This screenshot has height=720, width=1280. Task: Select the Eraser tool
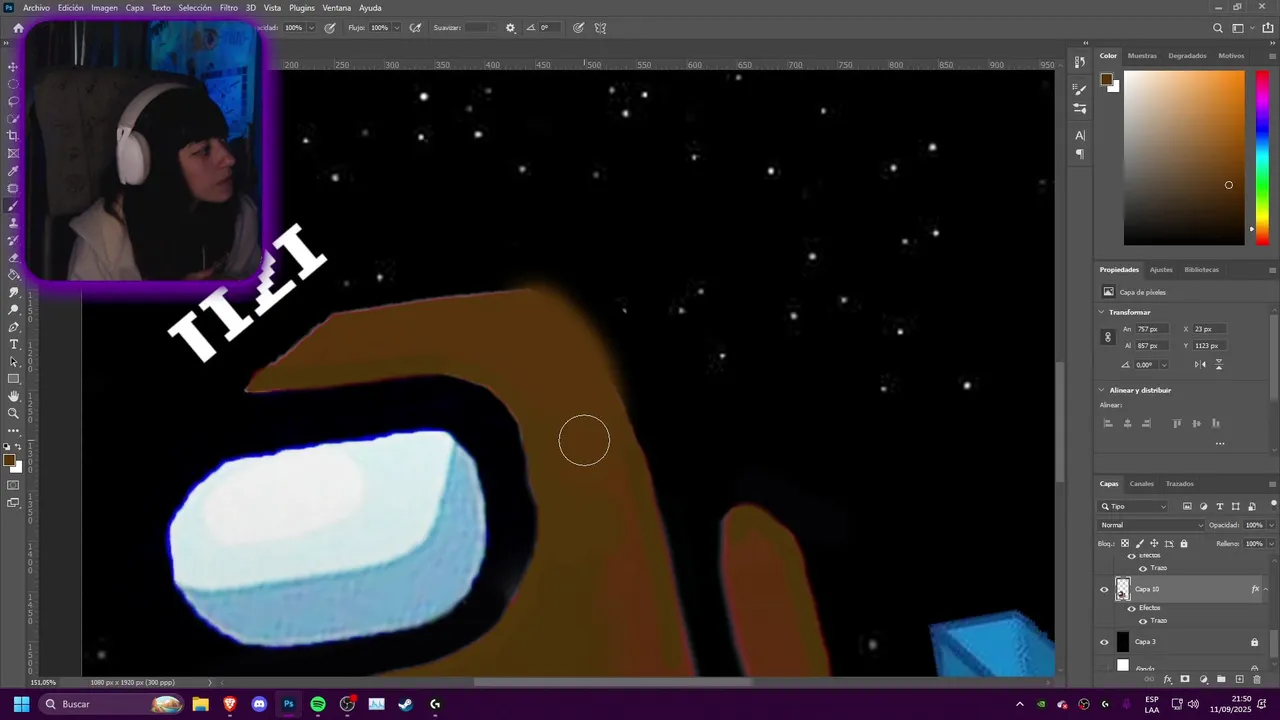[13, 258]
